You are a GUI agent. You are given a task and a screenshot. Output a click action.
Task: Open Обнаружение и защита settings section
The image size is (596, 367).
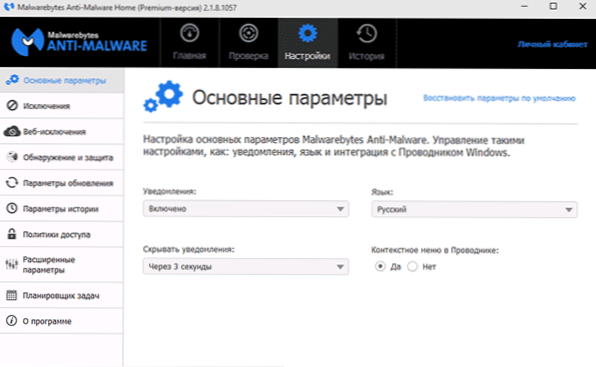coord(62,157)
